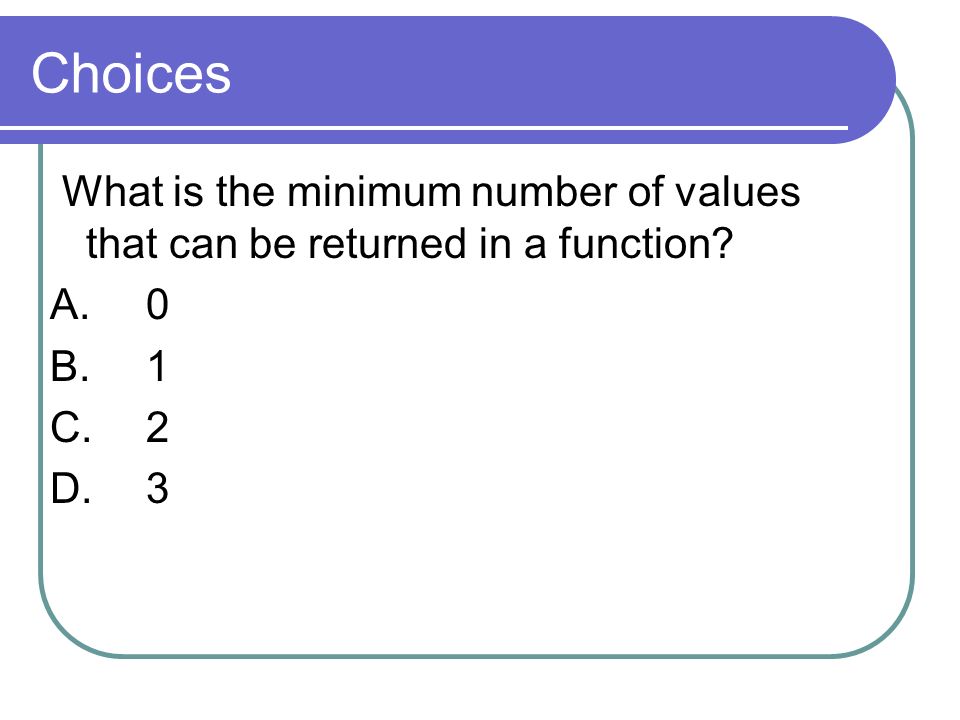Click the words that can in second line

point(161,243)
